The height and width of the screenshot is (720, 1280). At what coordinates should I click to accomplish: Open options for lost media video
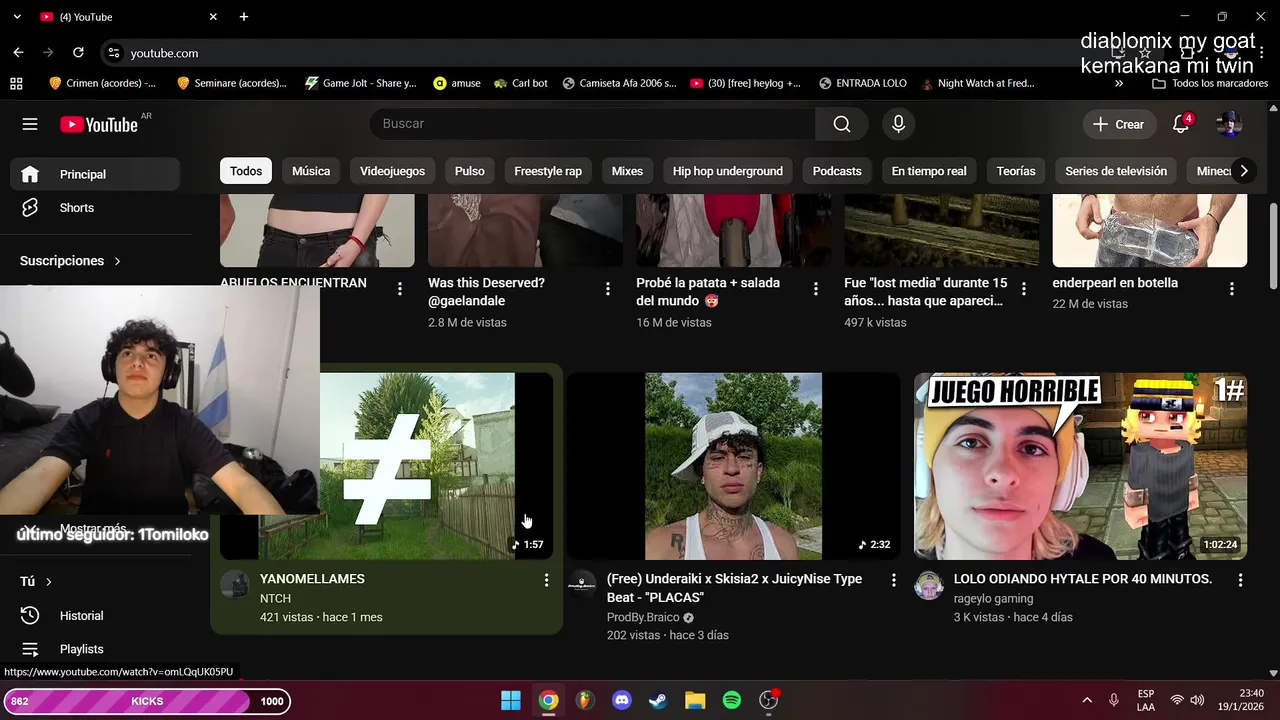1024,289
